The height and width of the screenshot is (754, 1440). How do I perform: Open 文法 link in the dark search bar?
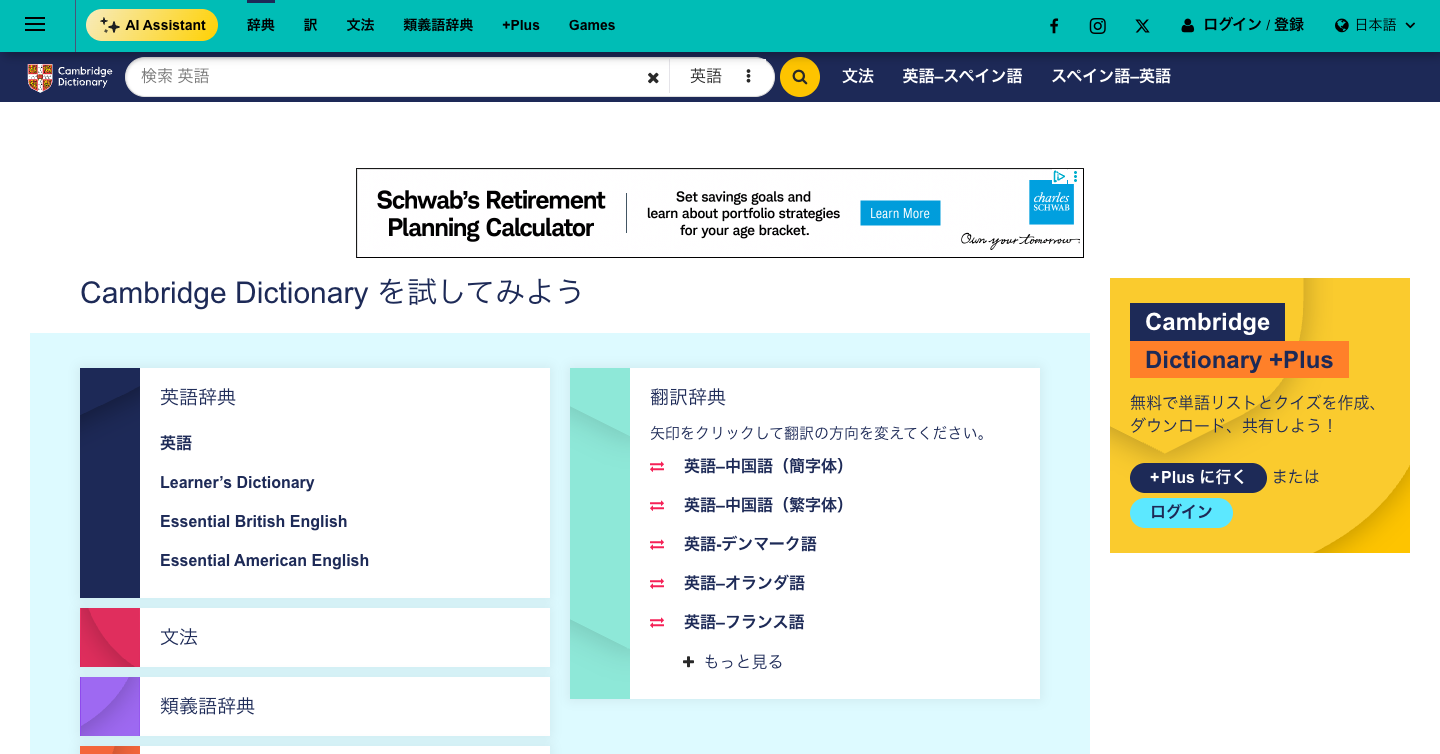[858, 76]
